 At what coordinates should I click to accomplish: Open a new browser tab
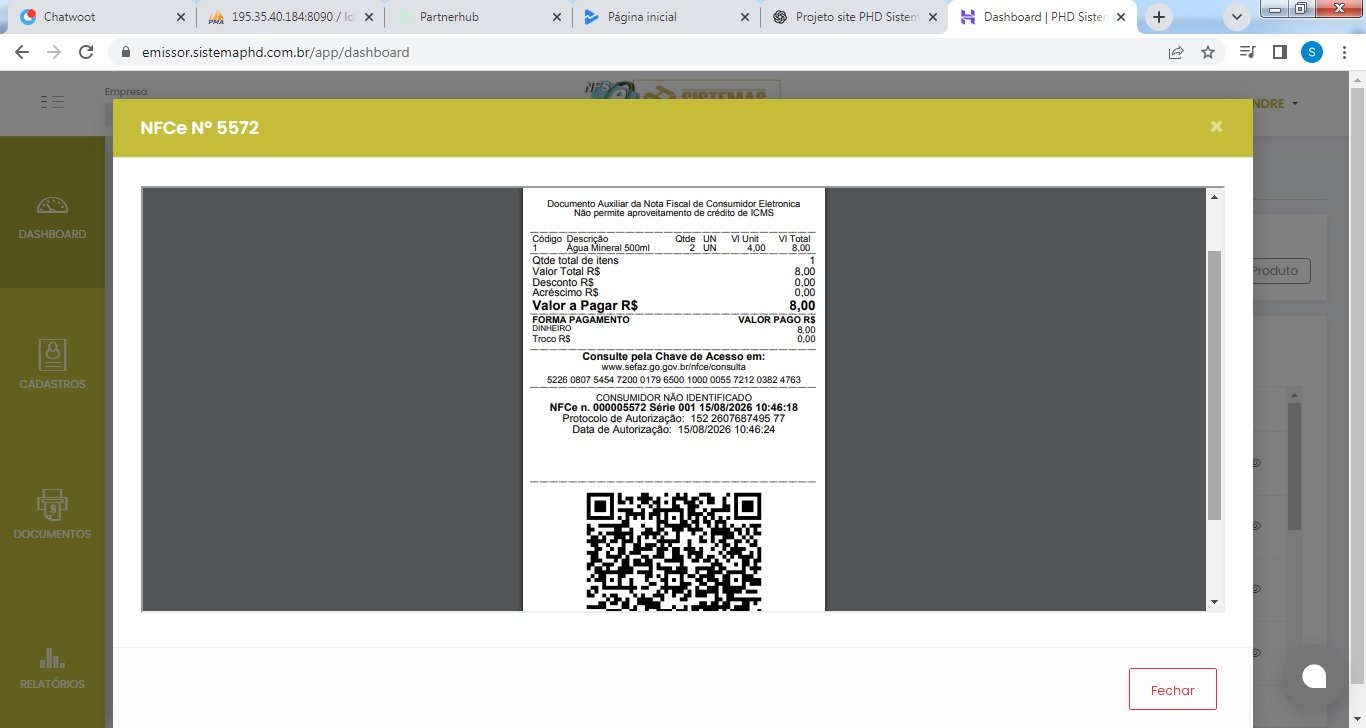(x=1159, y=17)
